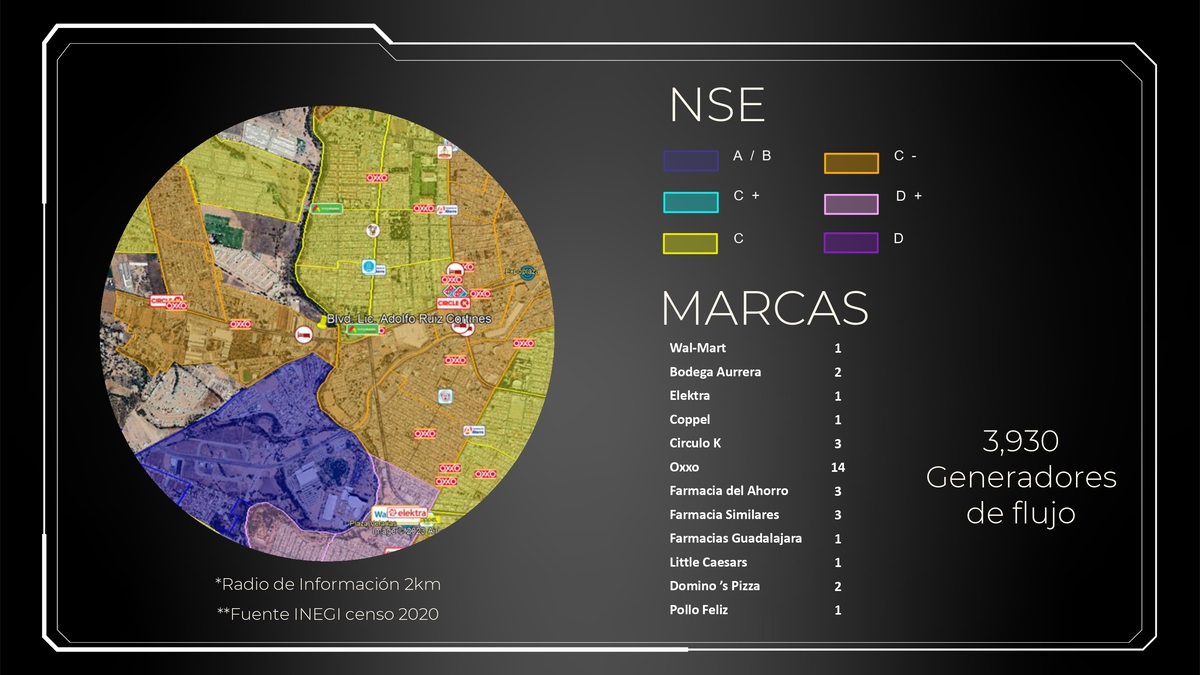Click the NSE heading
This screenshot has height=675, width=1200.
coord(716,106)
